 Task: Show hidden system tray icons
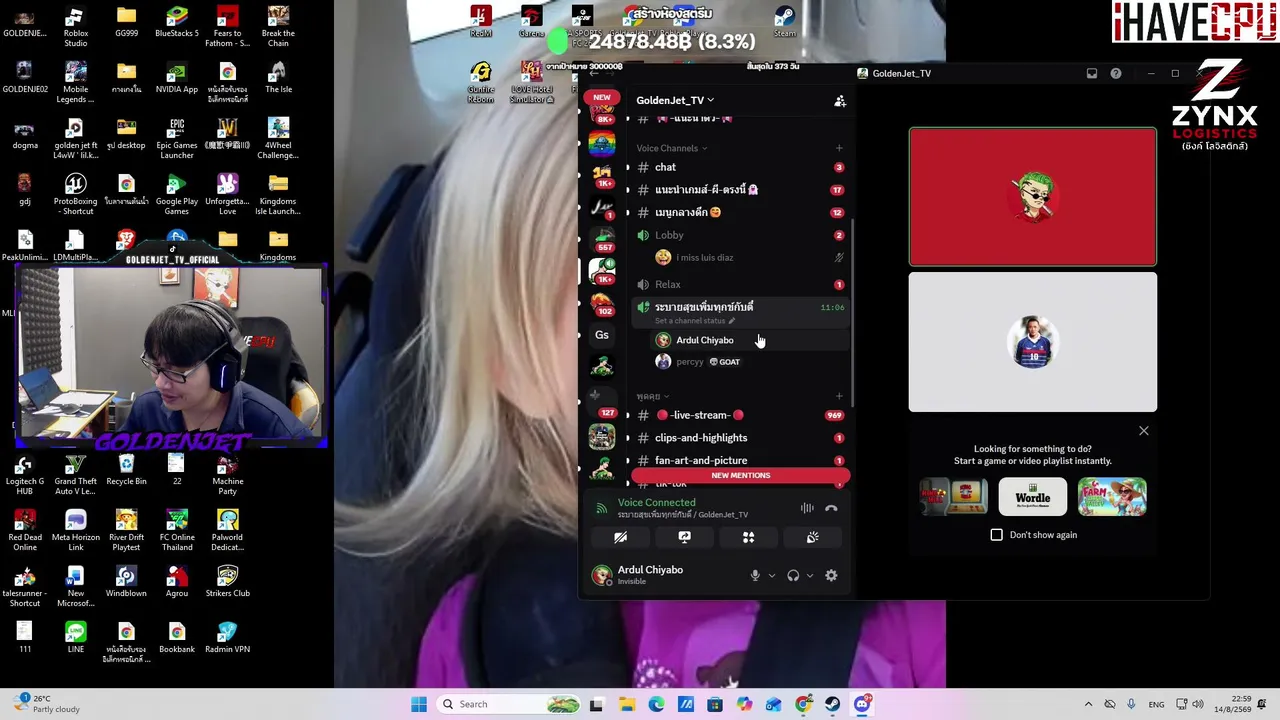(x=1088, y=704)
